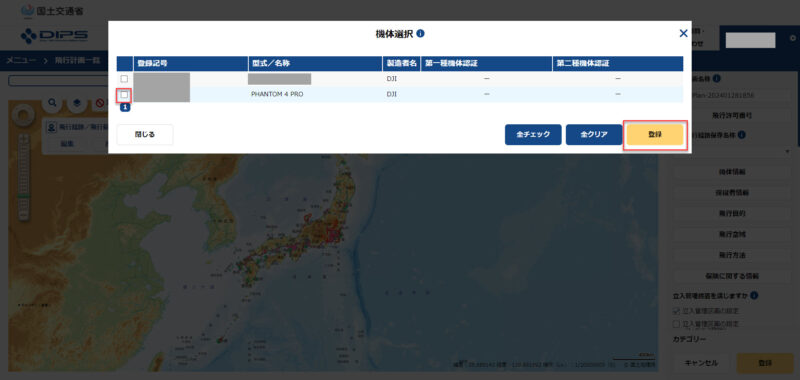Click the 全クリア button
Viewport: 800px width, 380px height.
(594, 135)
